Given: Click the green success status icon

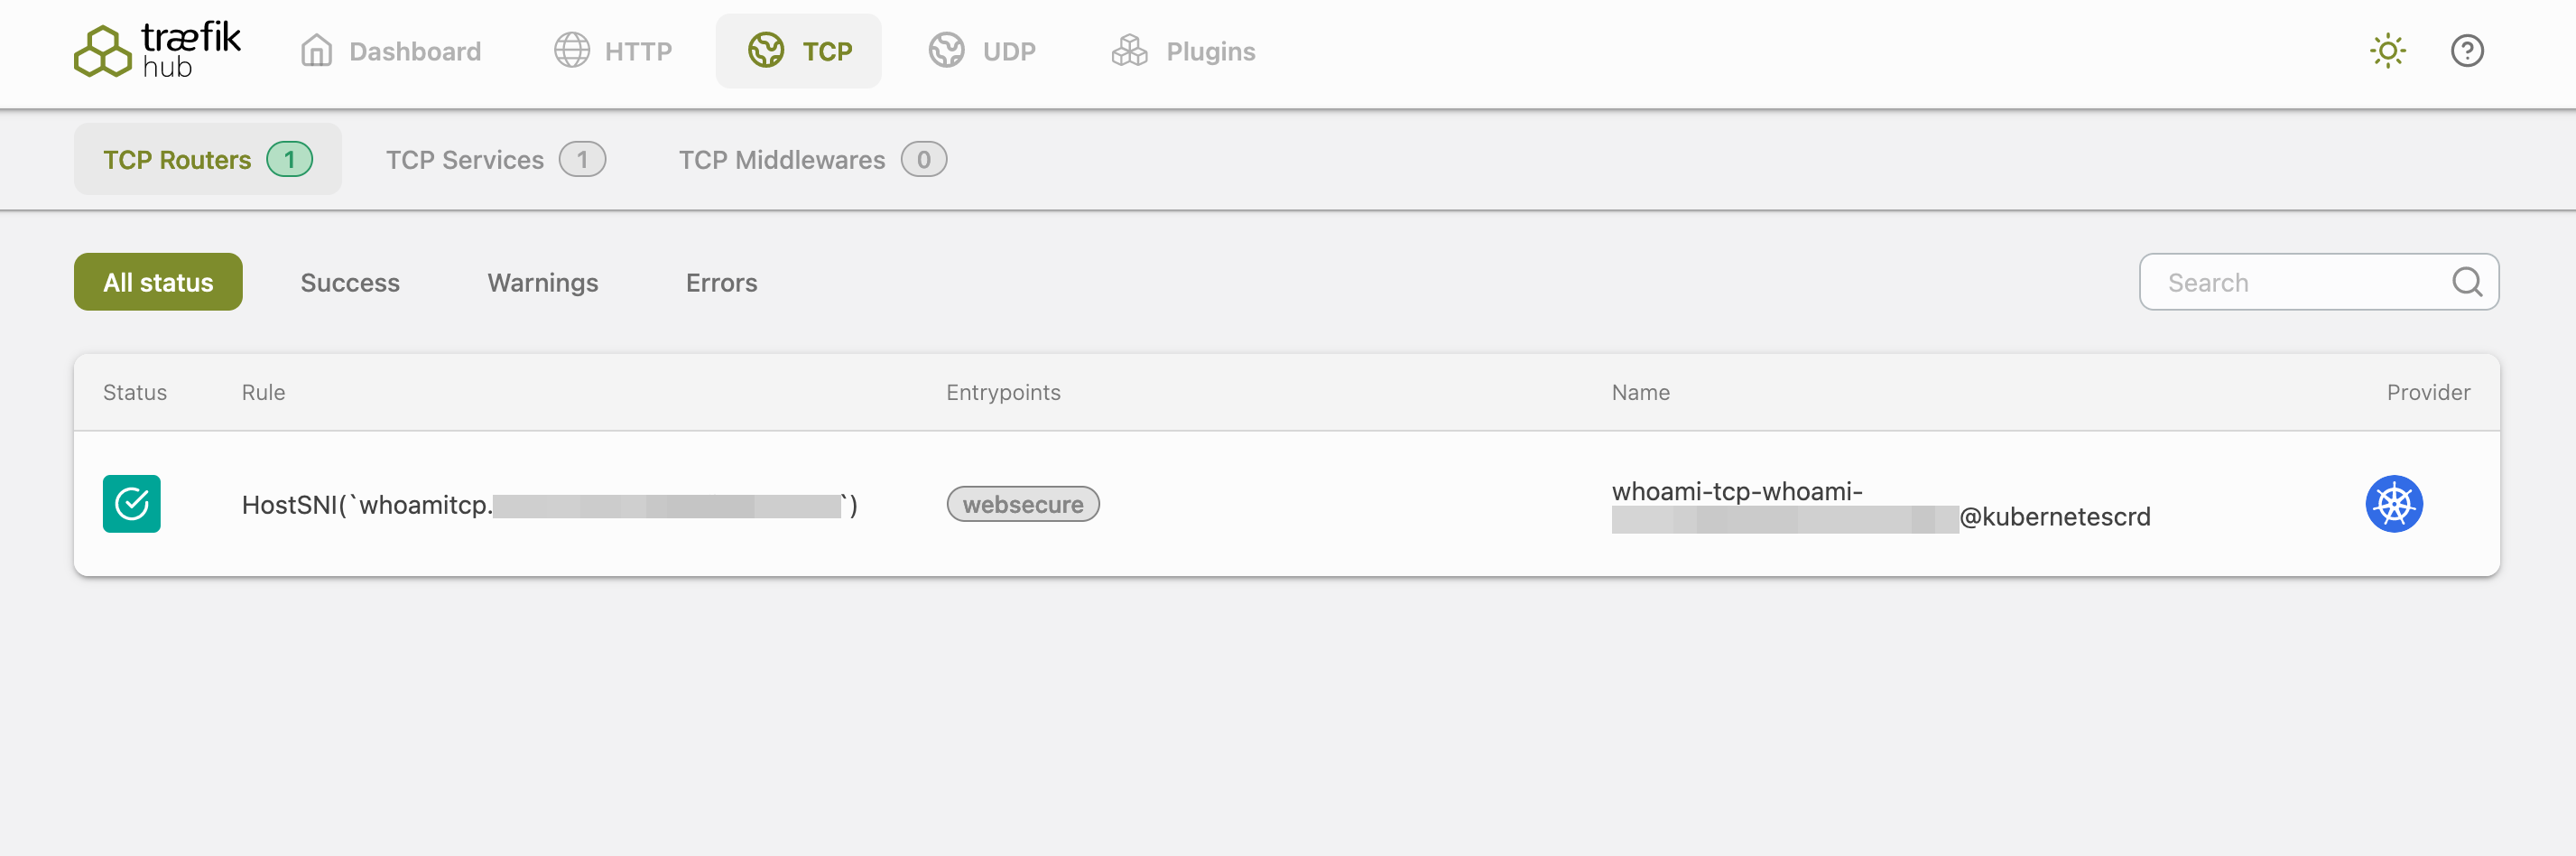Looking at the screenshot, I should [132, 504].
